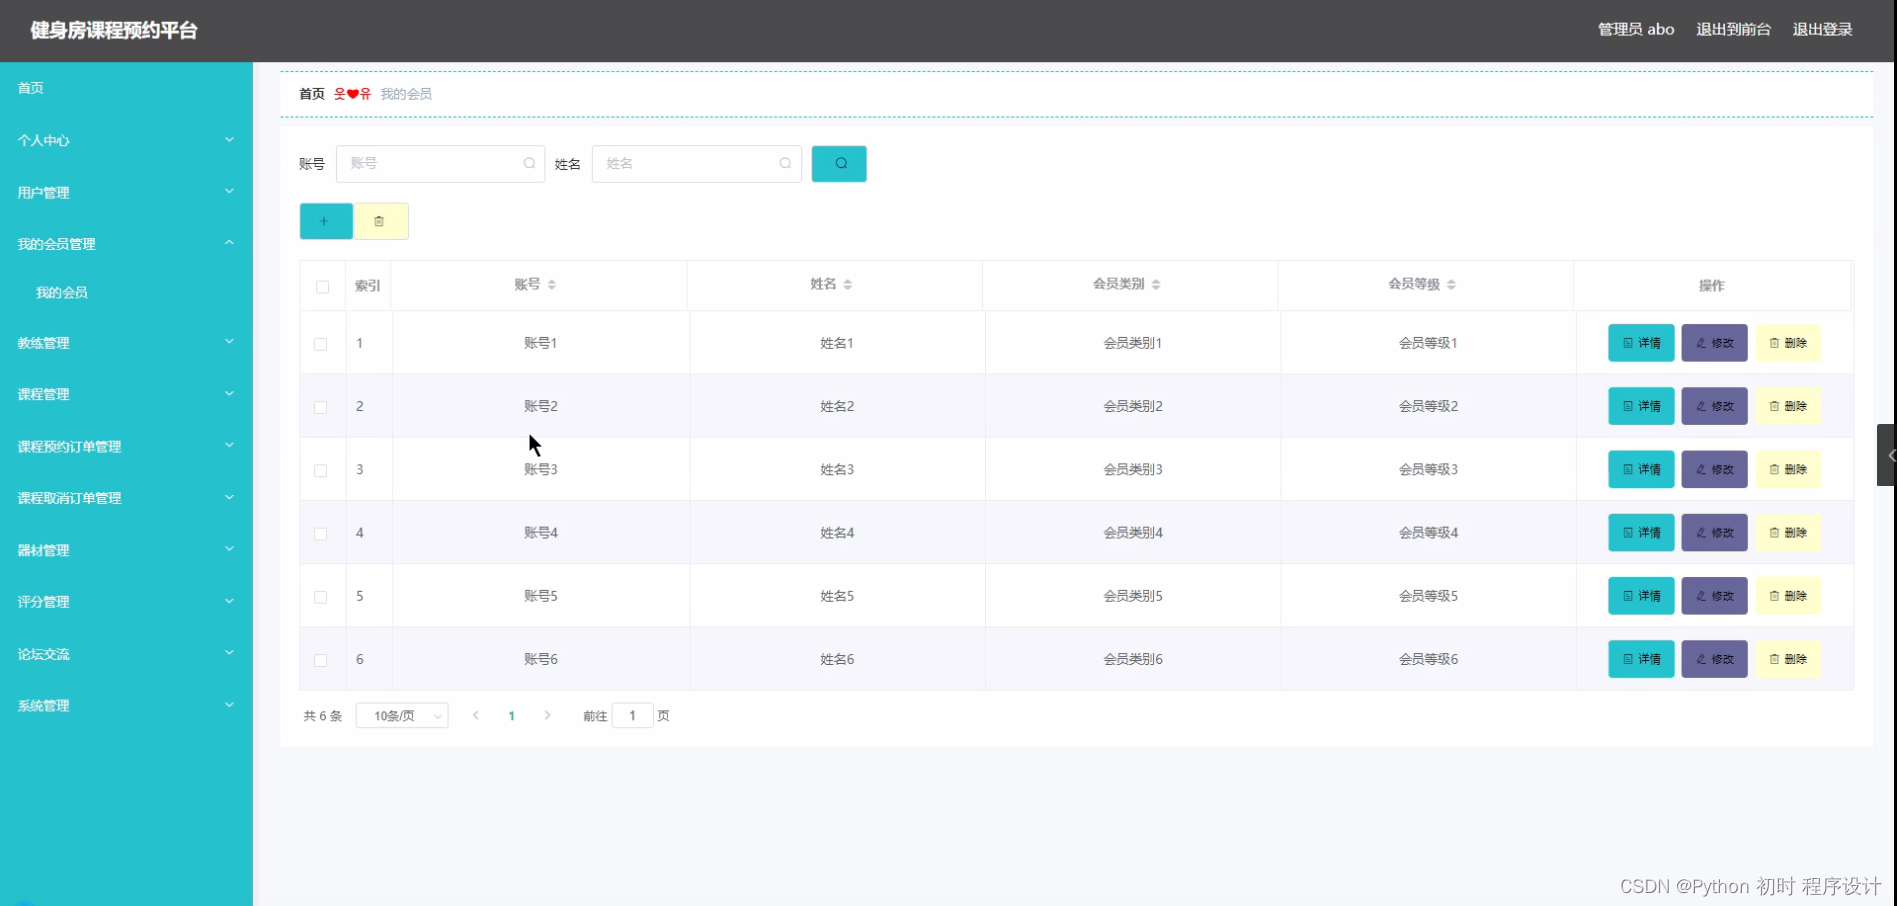This screenshot has width=1897, height=906.
Task: Check the row checkbox for 账号4
Action: 321,533
